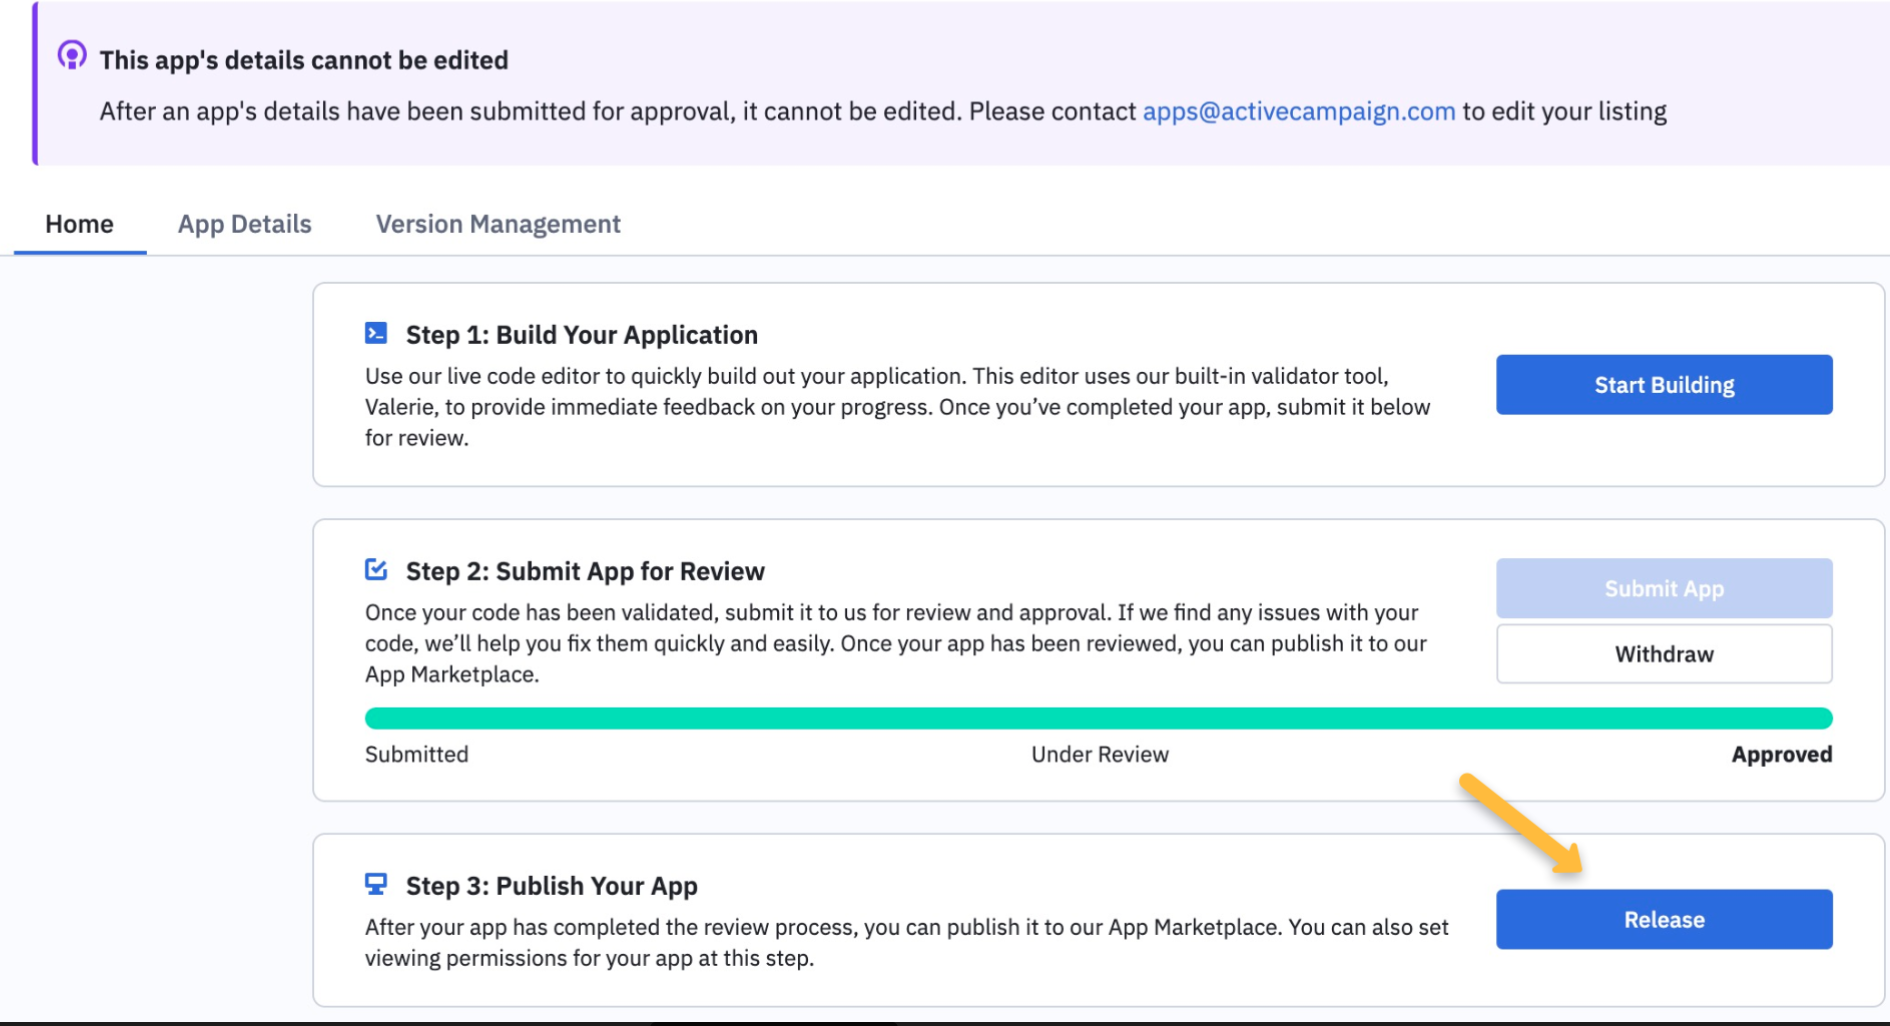Click the monitor icon beside Step 3
1890x1026 pixels.
[376, 884]
